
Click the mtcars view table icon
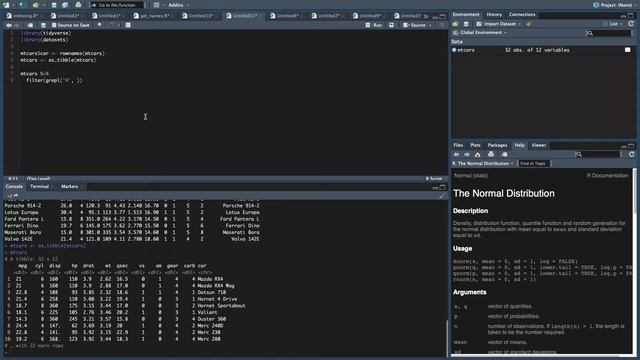628,50
